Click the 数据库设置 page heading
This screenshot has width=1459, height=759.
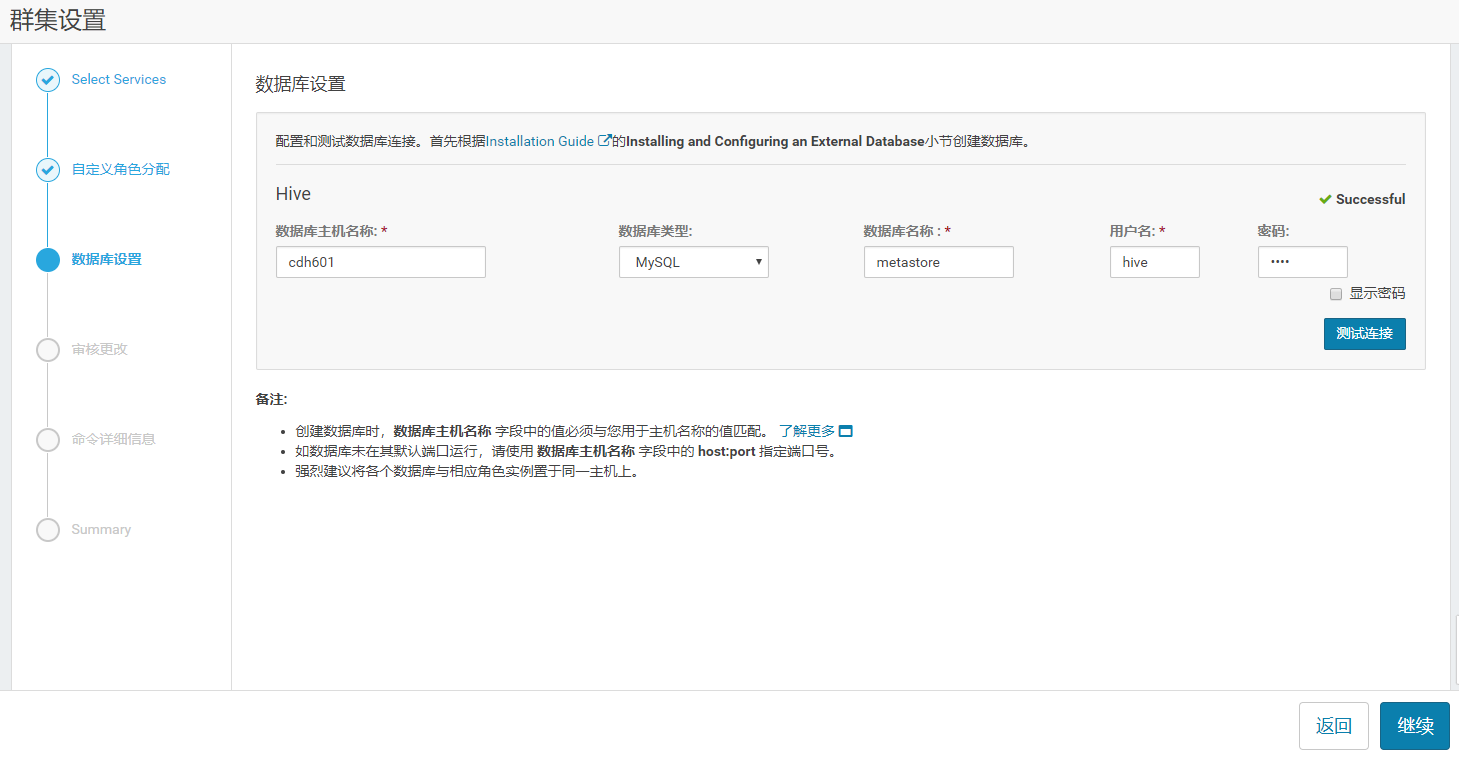point(301,84)
